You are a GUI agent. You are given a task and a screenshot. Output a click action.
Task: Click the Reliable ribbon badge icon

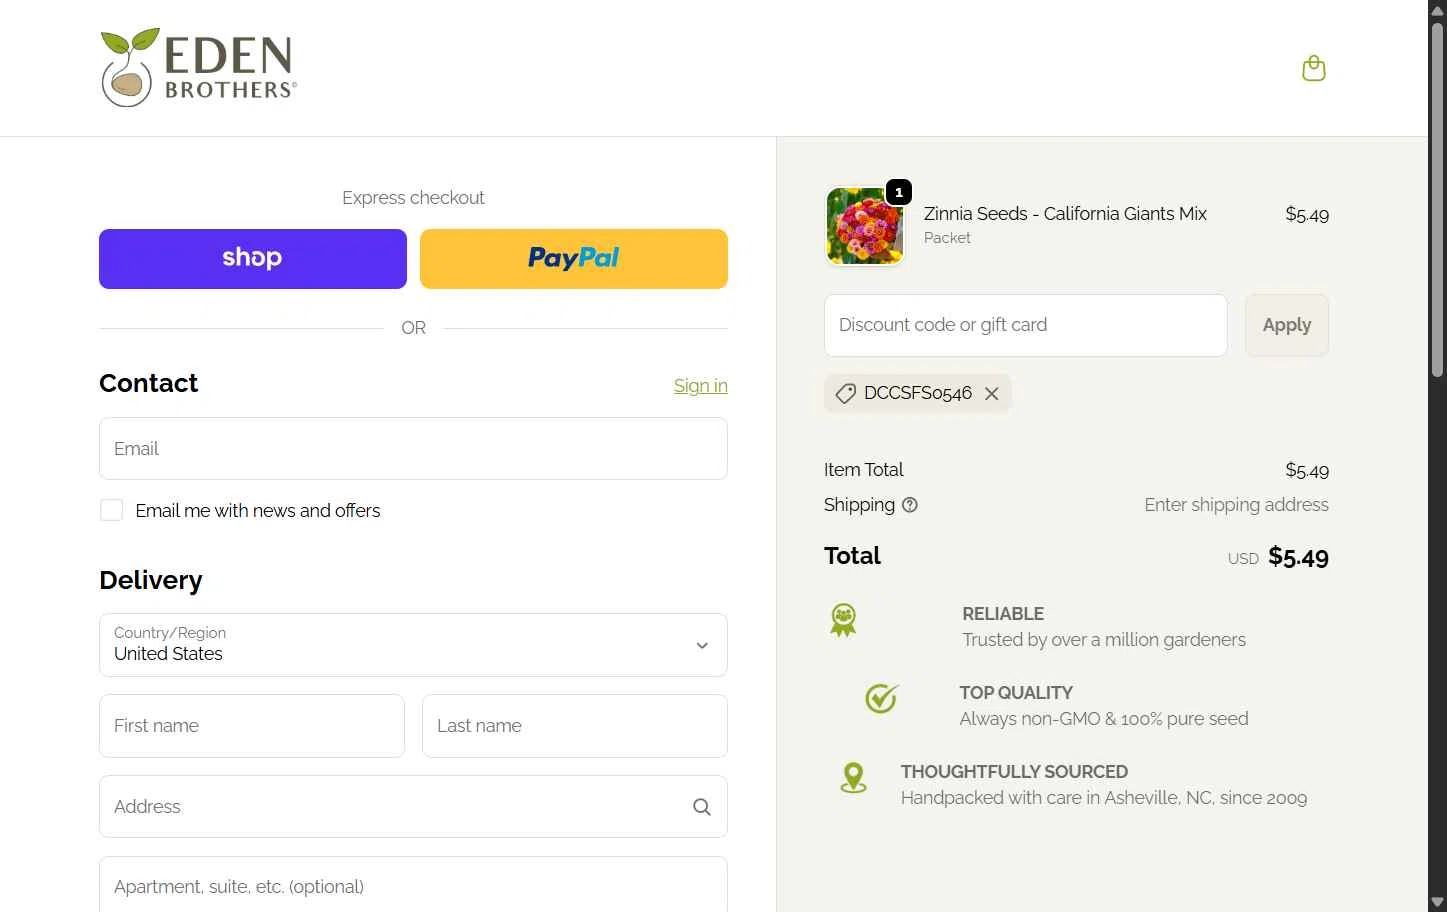(843, 620)
